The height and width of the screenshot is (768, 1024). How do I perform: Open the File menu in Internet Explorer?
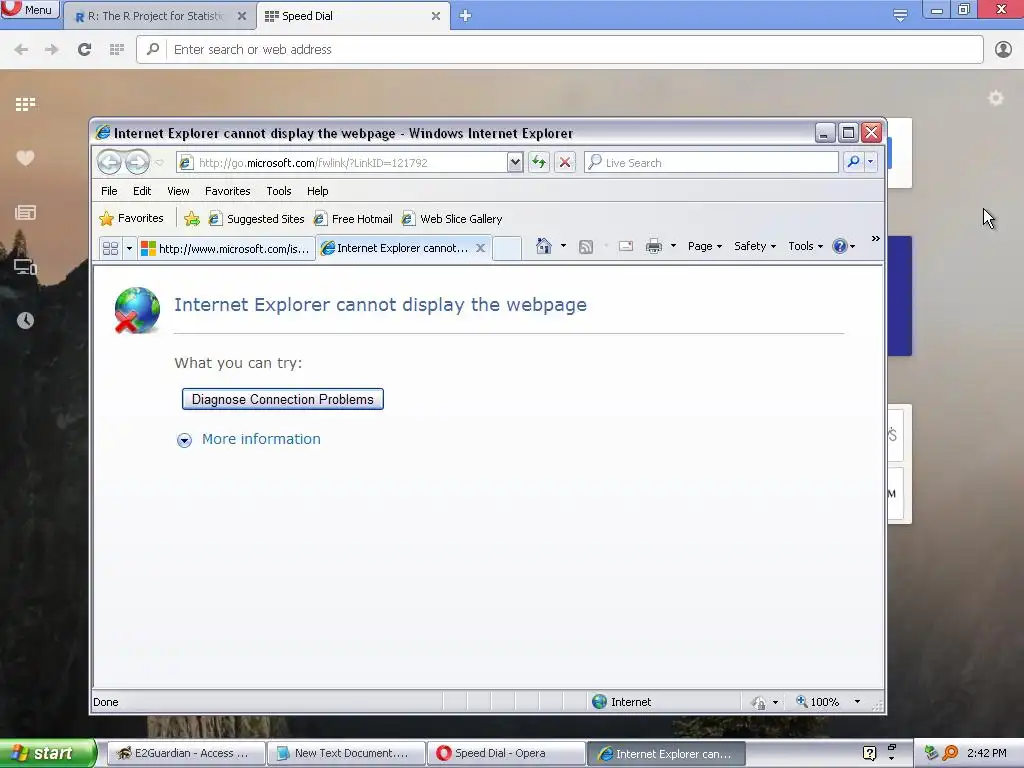109,191
